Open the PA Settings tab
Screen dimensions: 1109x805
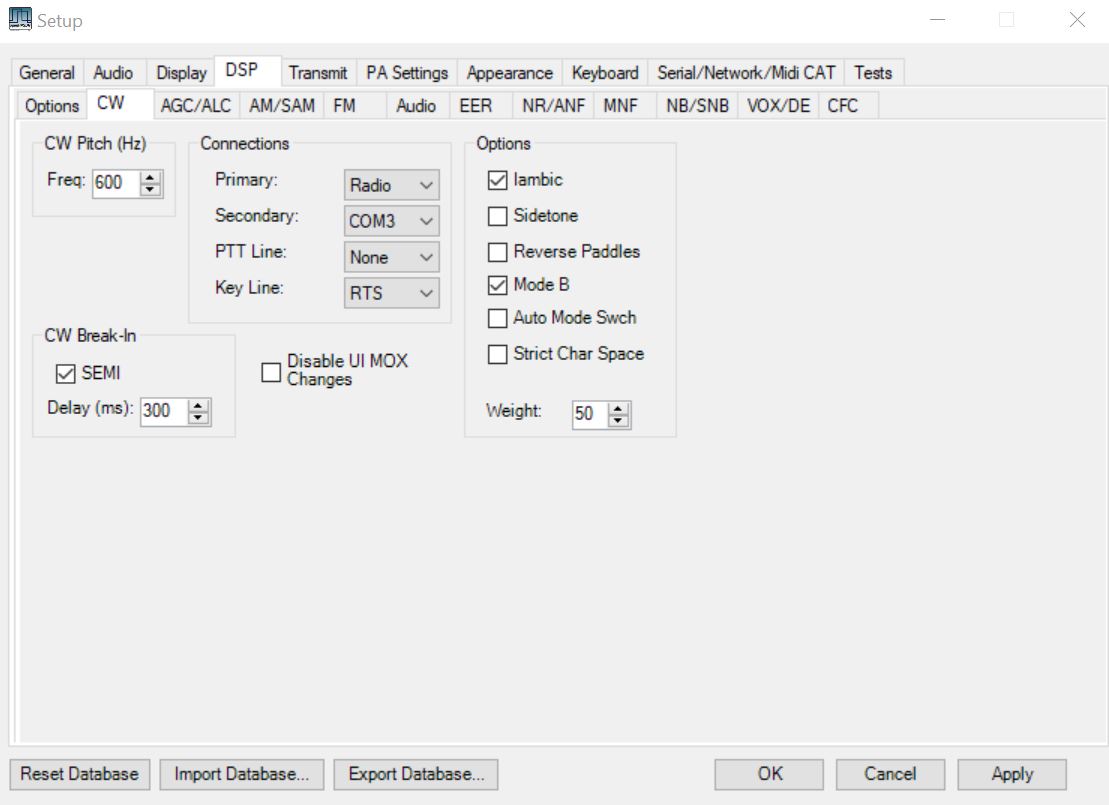(x=407, y=73)
